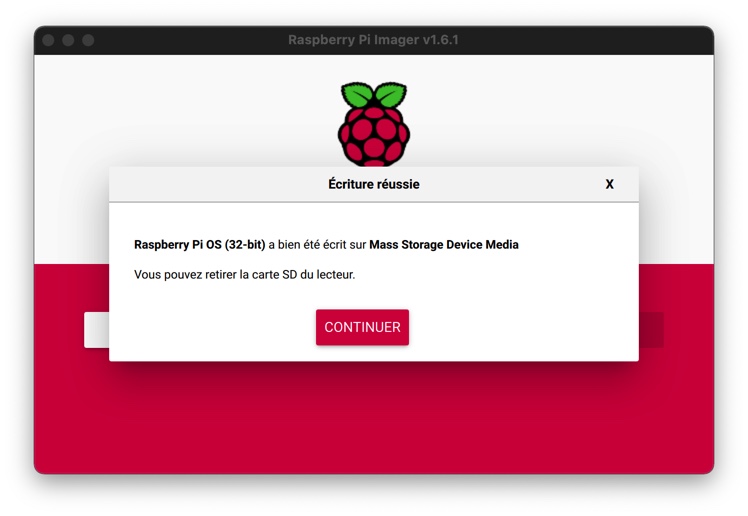Click empty space in the dialog's gray header
Viewport: 748px width, 516px height.
click(x=220, y=184)
